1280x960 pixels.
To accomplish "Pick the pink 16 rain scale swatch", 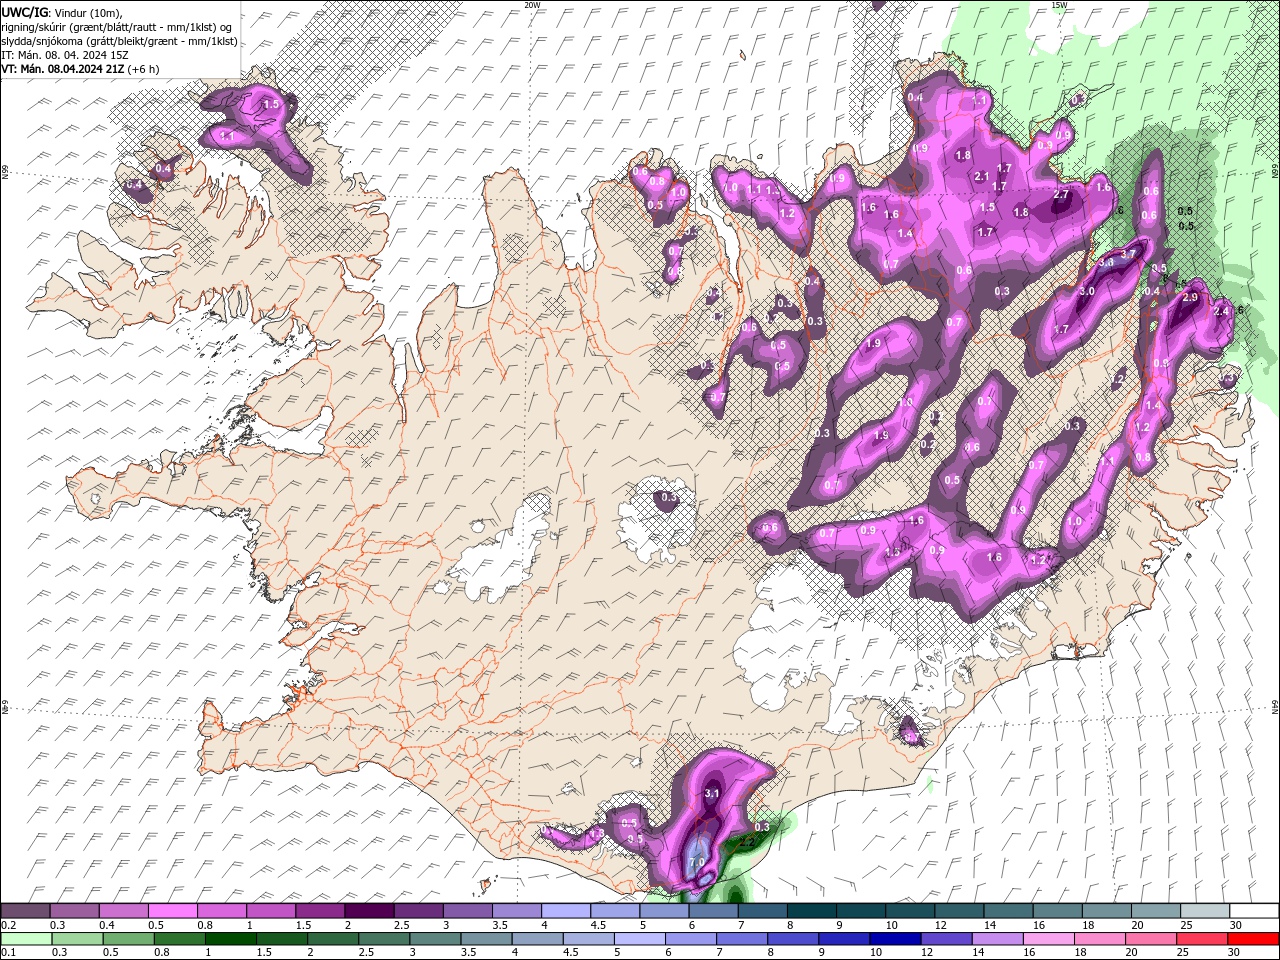I will click(x=1048, y=939).
